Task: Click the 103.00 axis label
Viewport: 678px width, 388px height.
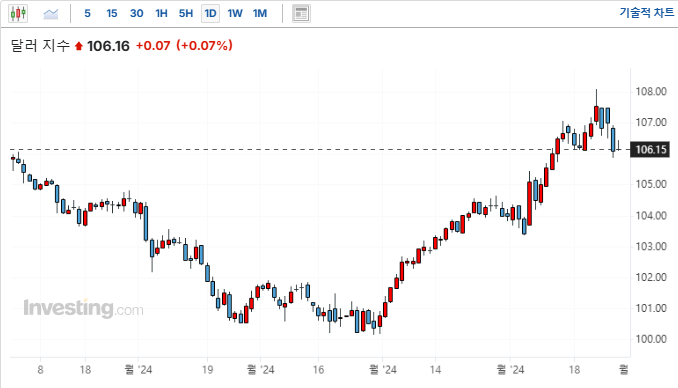Action: click(651, 247)
